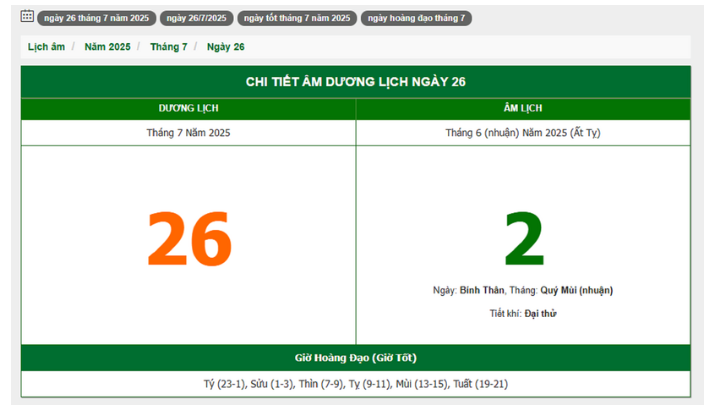Image resolution: width=708 pixels, height=410 pixels.
Task: Click the 'ngày hoàng đạo tháng 7' tag
Action: (x=416, y=18)
